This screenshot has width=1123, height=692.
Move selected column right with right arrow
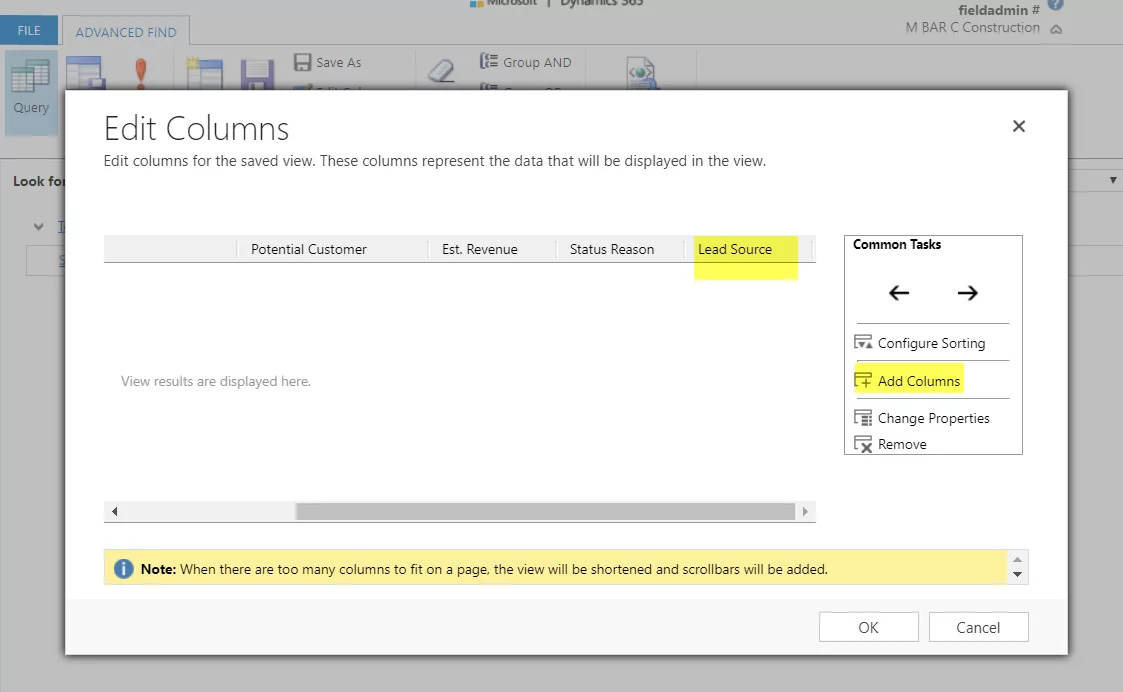point(968,292)
